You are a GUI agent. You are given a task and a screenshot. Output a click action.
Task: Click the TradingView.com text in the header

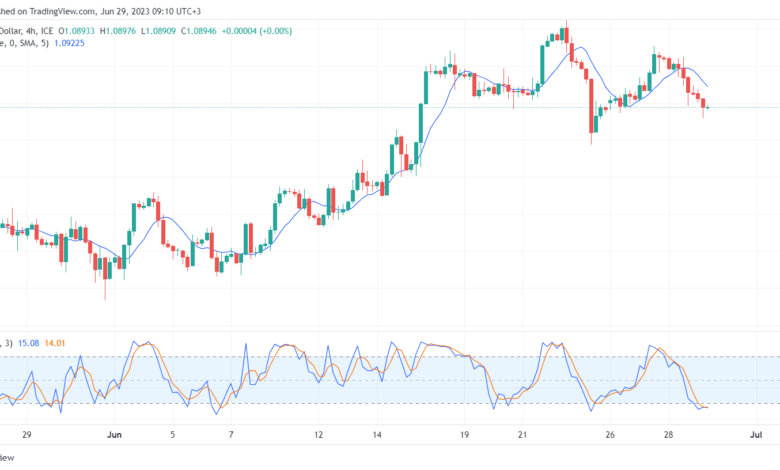coord(62,11)
